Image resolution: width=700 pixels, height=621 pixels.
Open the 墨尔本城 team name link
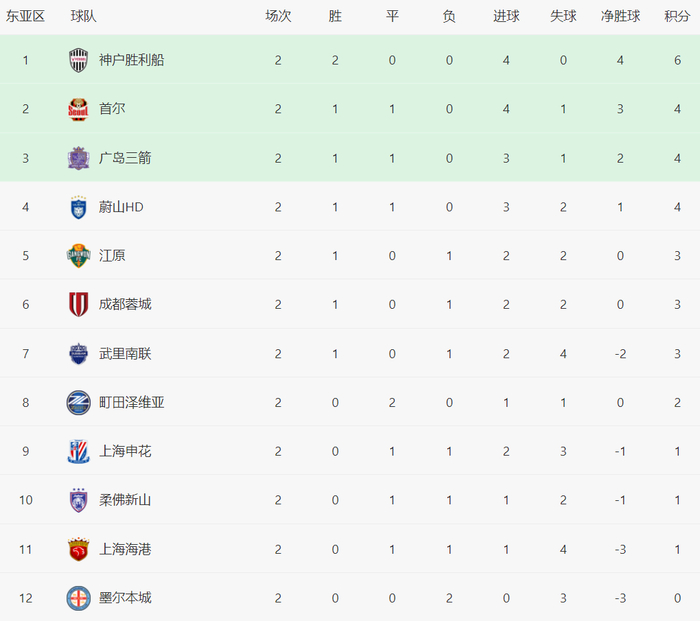click(125, 598)
